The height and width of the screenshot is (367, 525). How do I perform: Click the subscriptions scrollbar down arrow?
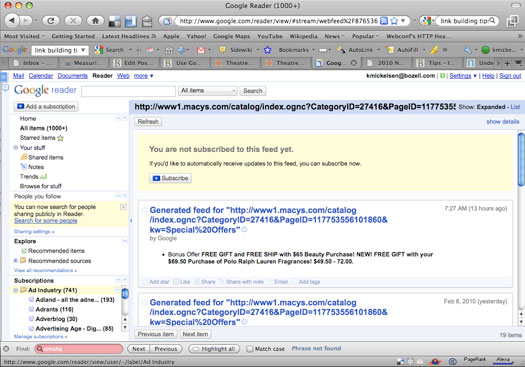tap(125, 328)
